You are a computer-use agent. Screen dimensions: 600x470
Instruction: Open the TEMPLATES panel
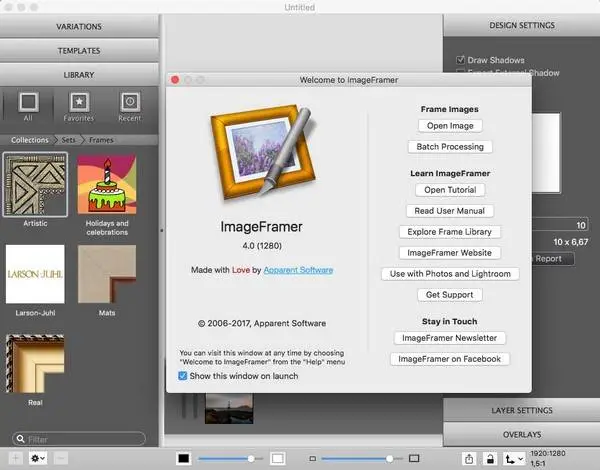point(79,51)
